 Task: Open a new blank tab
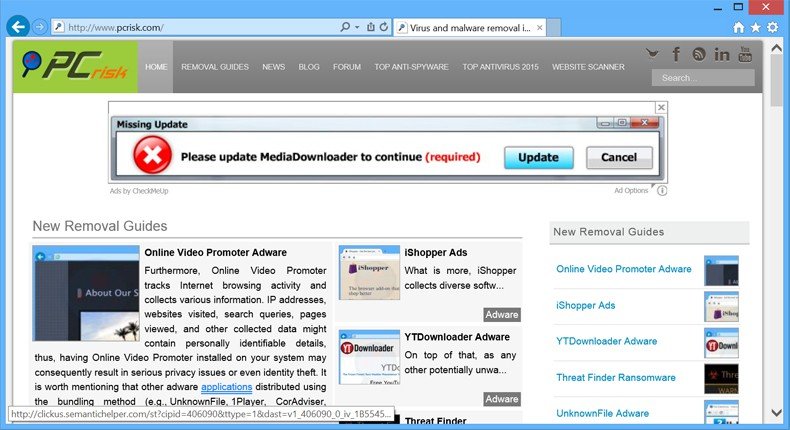554,28
